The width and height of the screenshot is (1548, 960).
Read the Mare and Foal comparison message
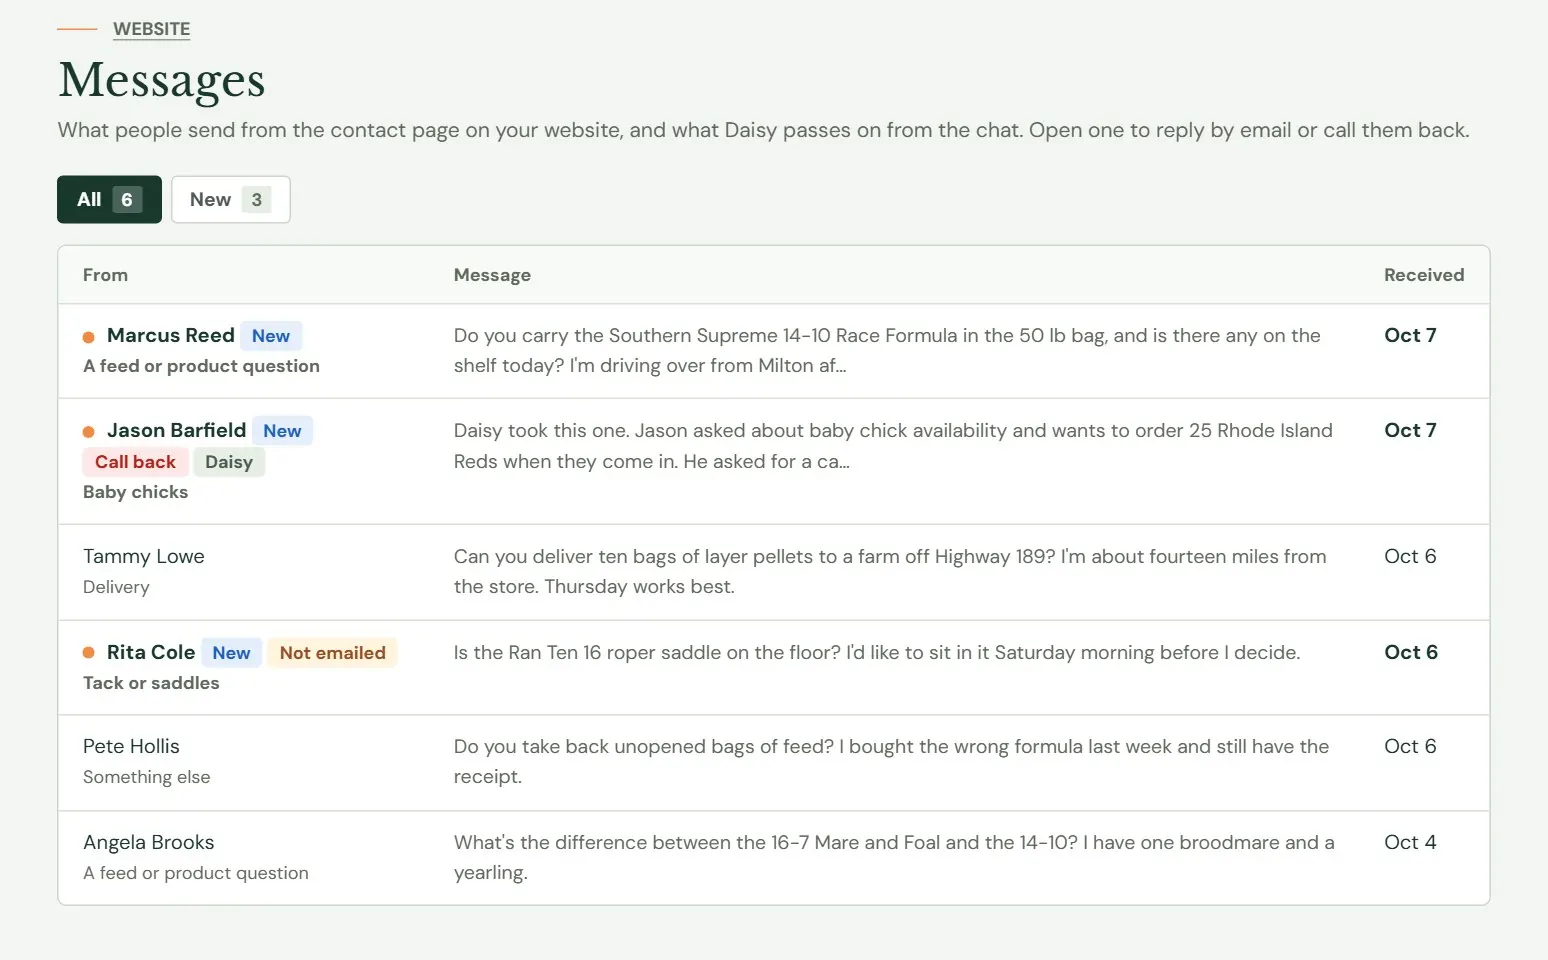coord(894,857)
